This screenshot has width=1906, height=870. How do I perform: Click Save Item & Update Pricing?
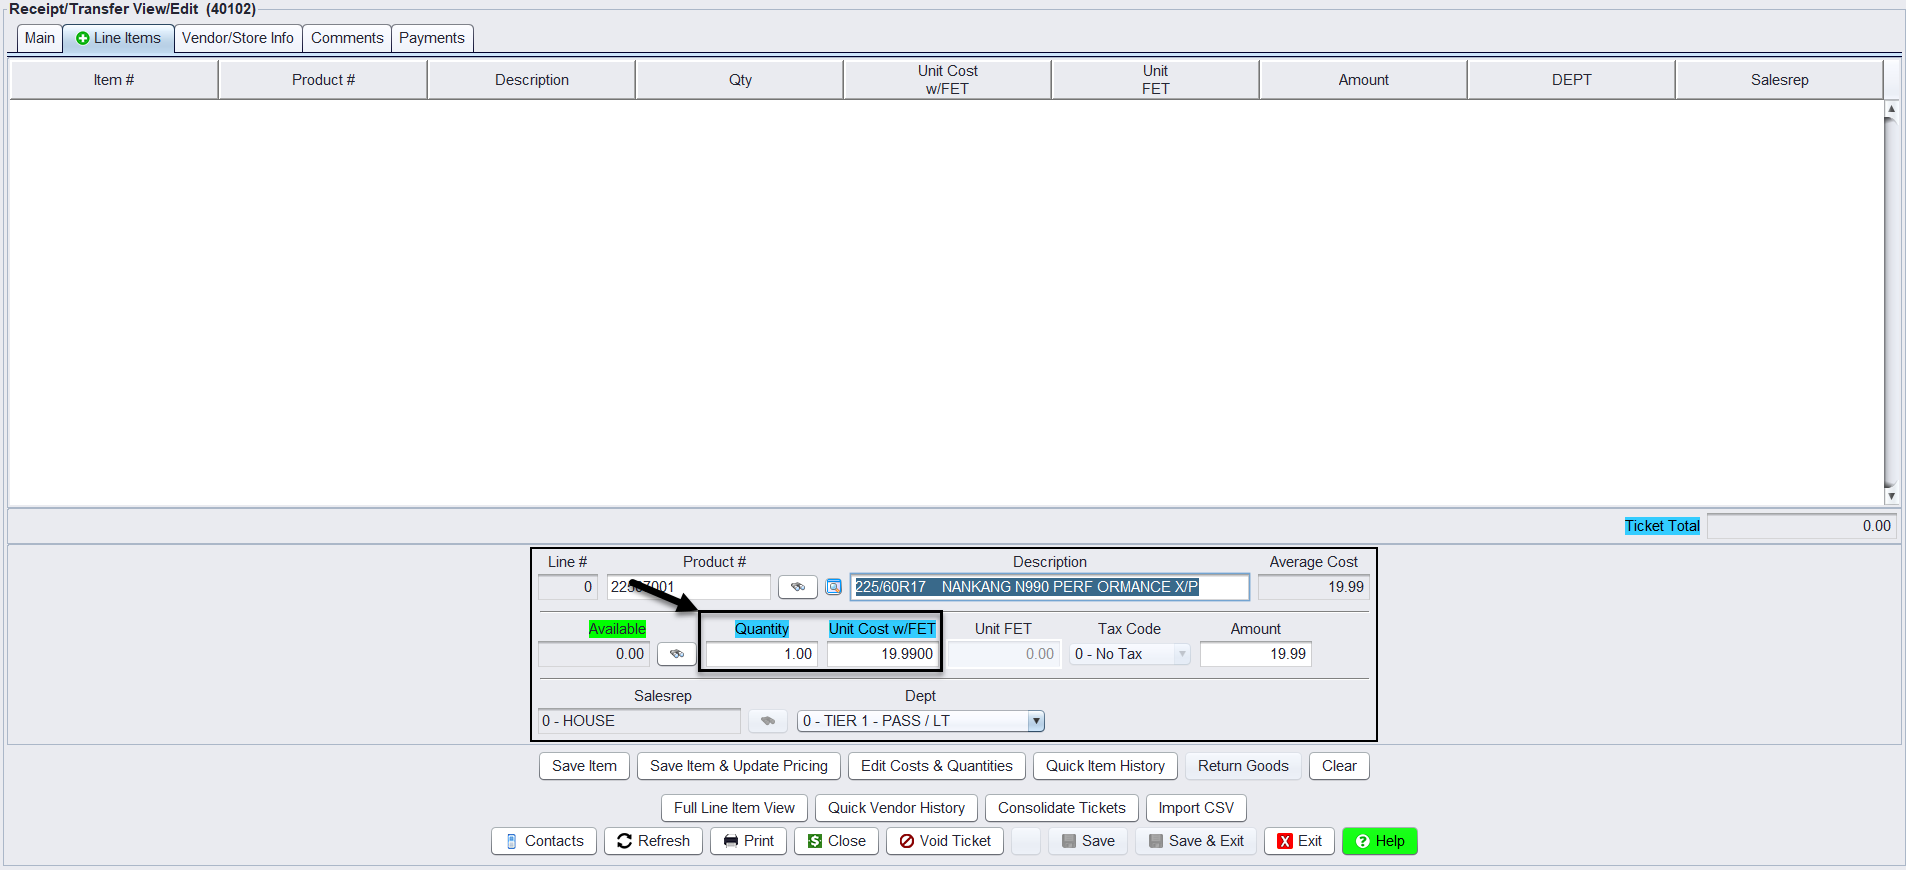[738, 766]
